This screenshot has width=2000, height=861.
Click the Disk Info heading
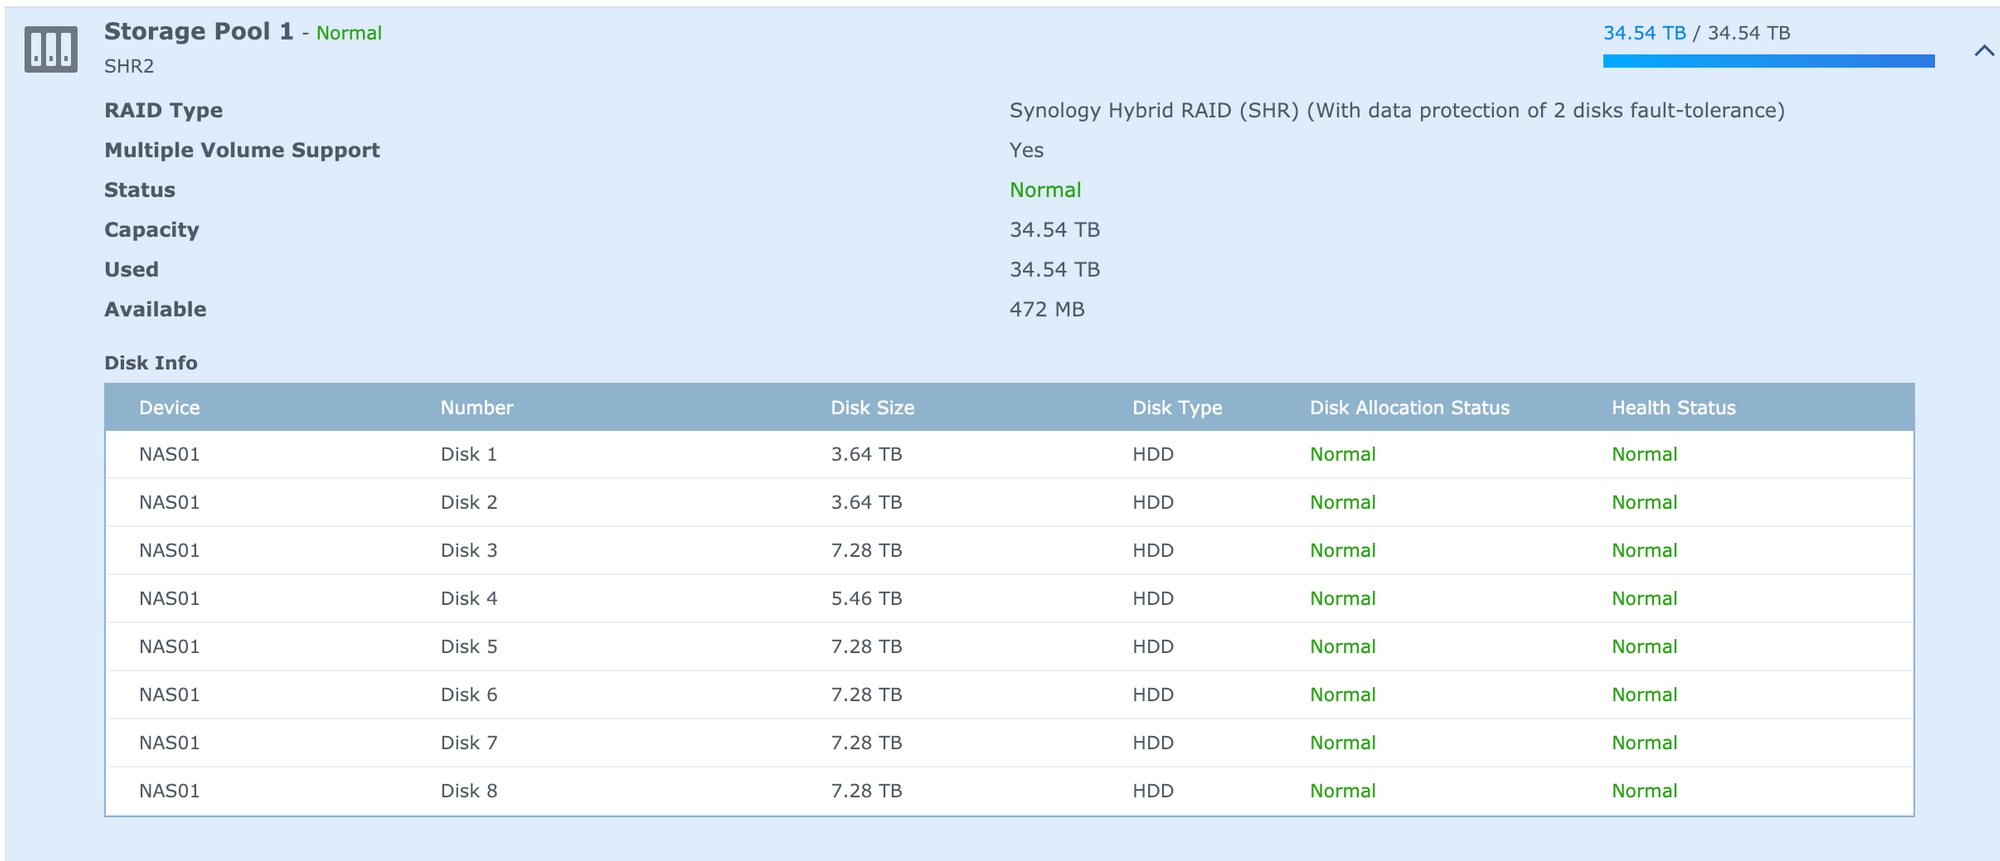(x=151, y=363)
